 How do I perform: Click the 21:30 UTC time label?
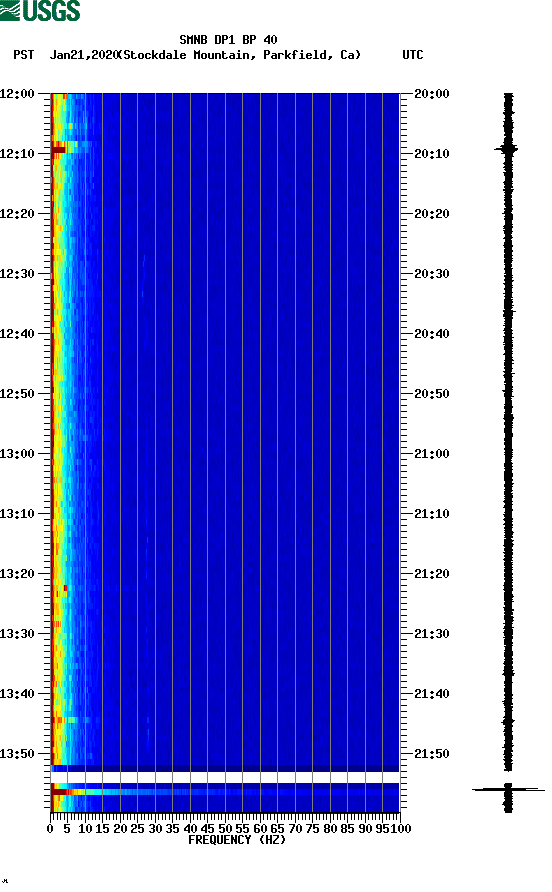(x=431, y=634)
